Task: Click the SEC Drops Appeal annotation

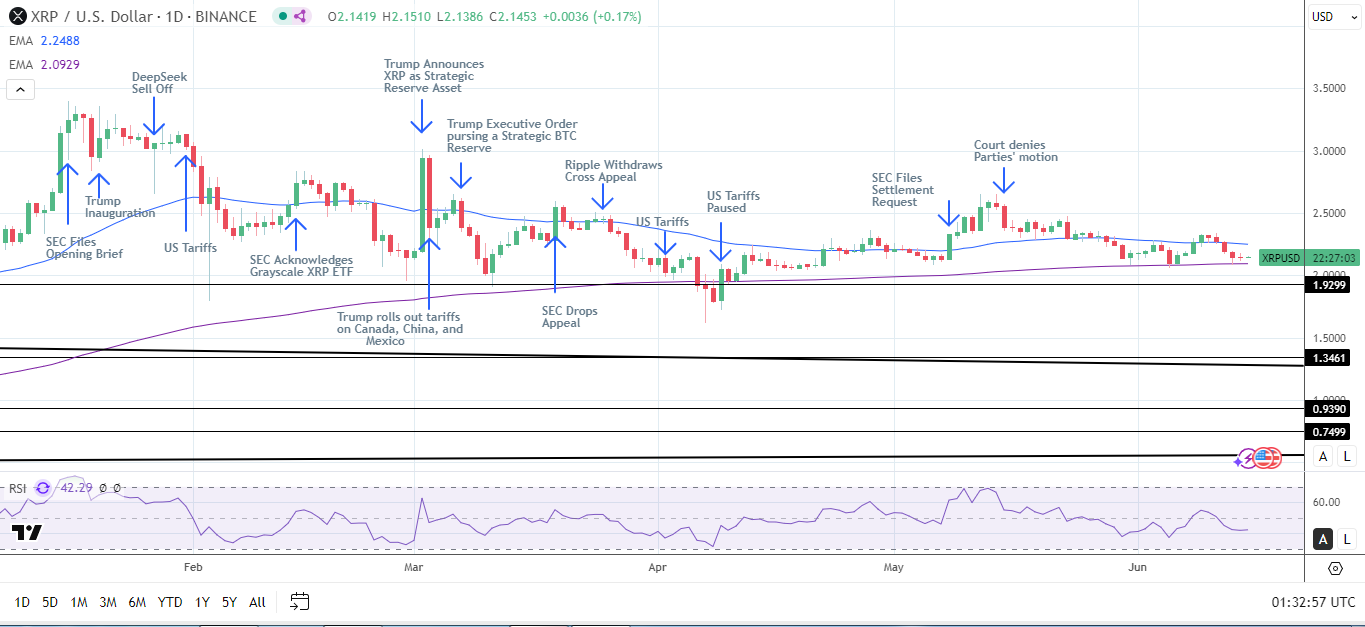Action: point(569,317)
